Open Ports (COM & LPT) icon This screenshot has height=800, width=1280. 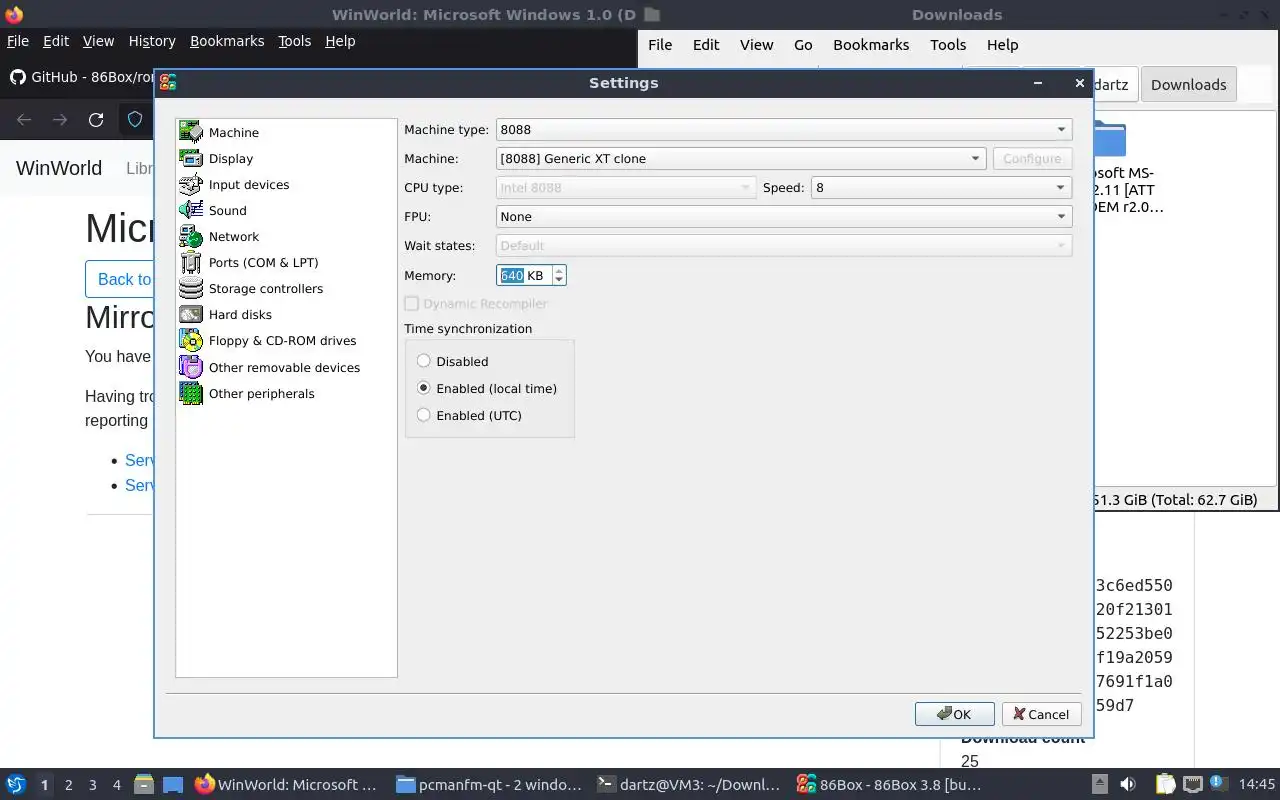191,262
